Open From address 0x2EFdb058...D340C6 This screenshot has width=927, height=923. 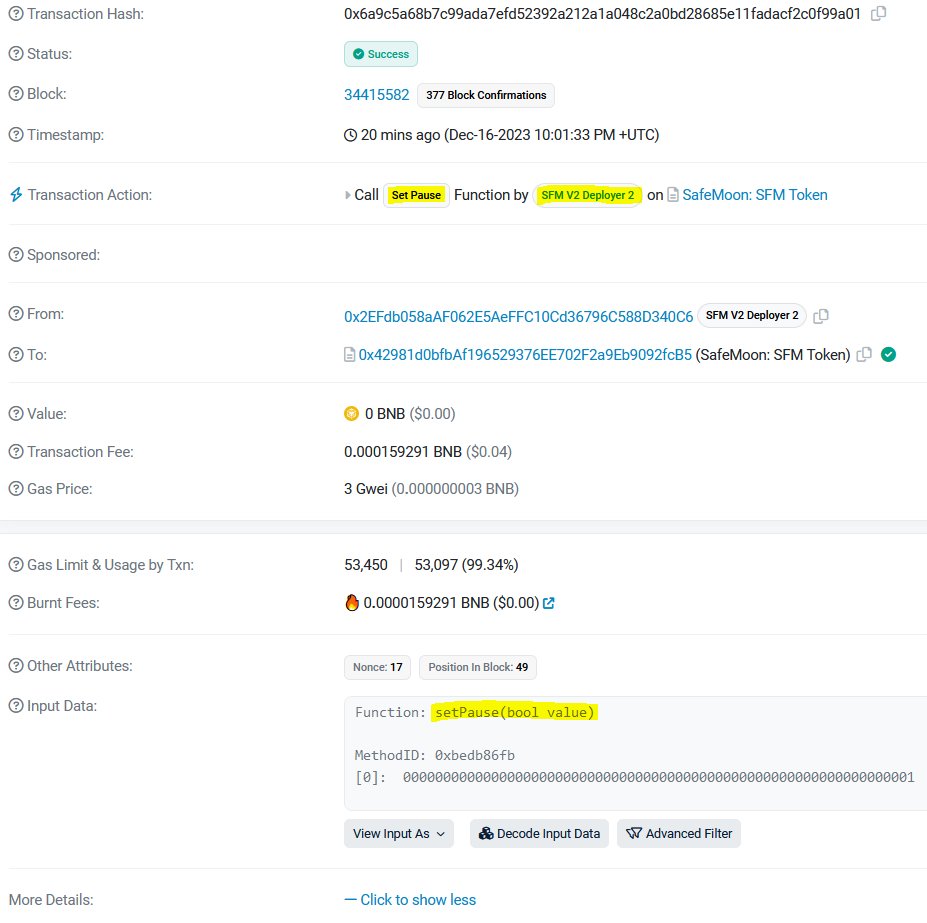pos(518,317)
